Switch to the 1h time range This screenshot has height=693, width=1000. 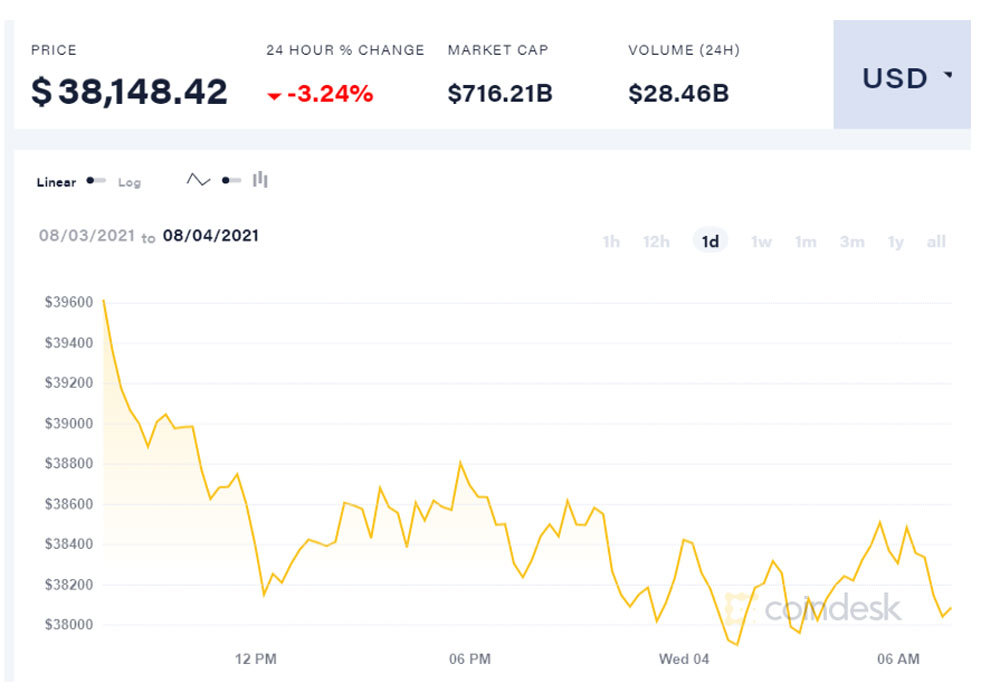click(611, 242)
